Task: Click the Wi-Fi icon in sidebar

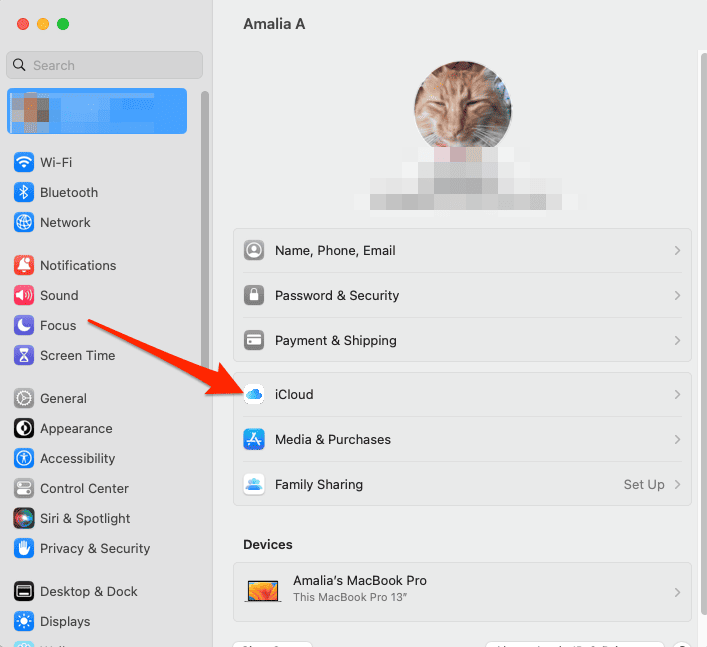Action: (24, 162)
